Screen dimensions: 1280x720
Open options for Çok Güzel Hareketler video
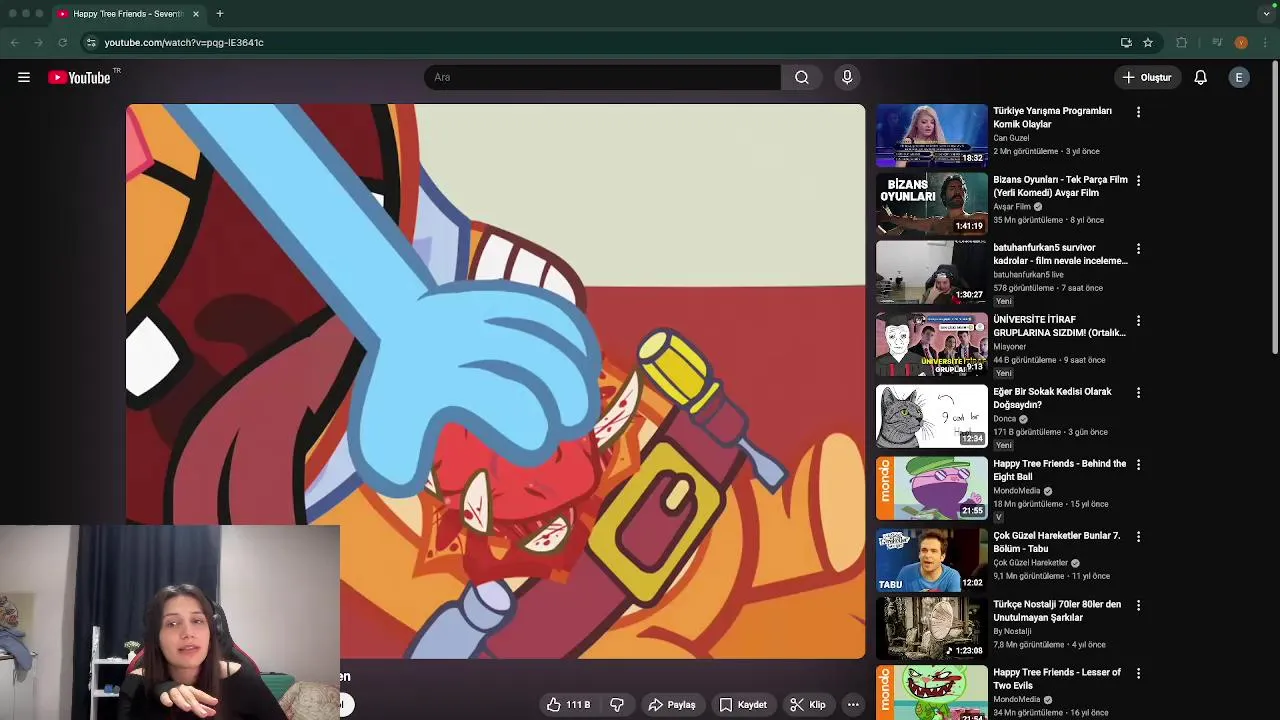[1138, 537]
